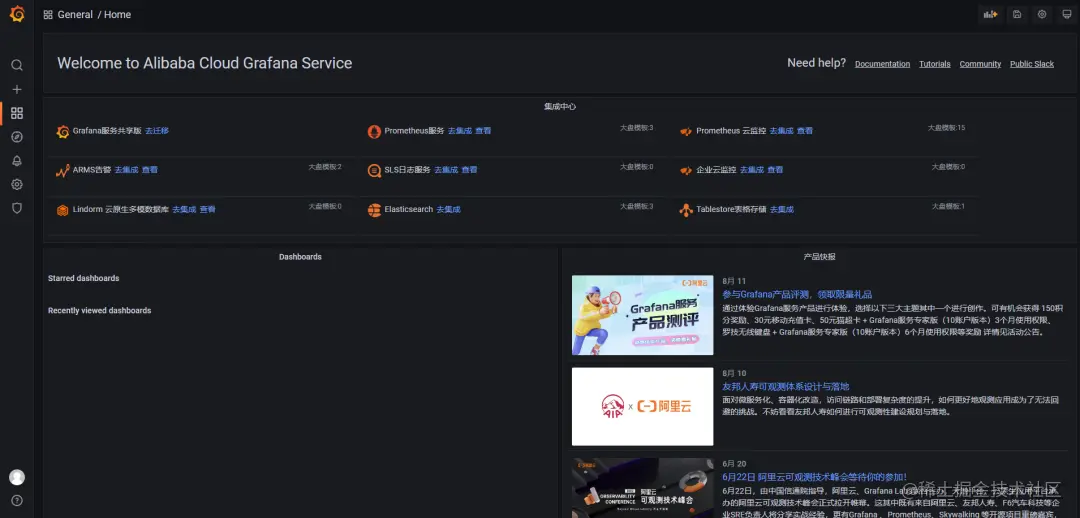Image resolution: width=1080 pixels, height=518 pixels.
Task: Open the AIA x 阿里云 news thumbnail
Action: click(x=643, y=406)
